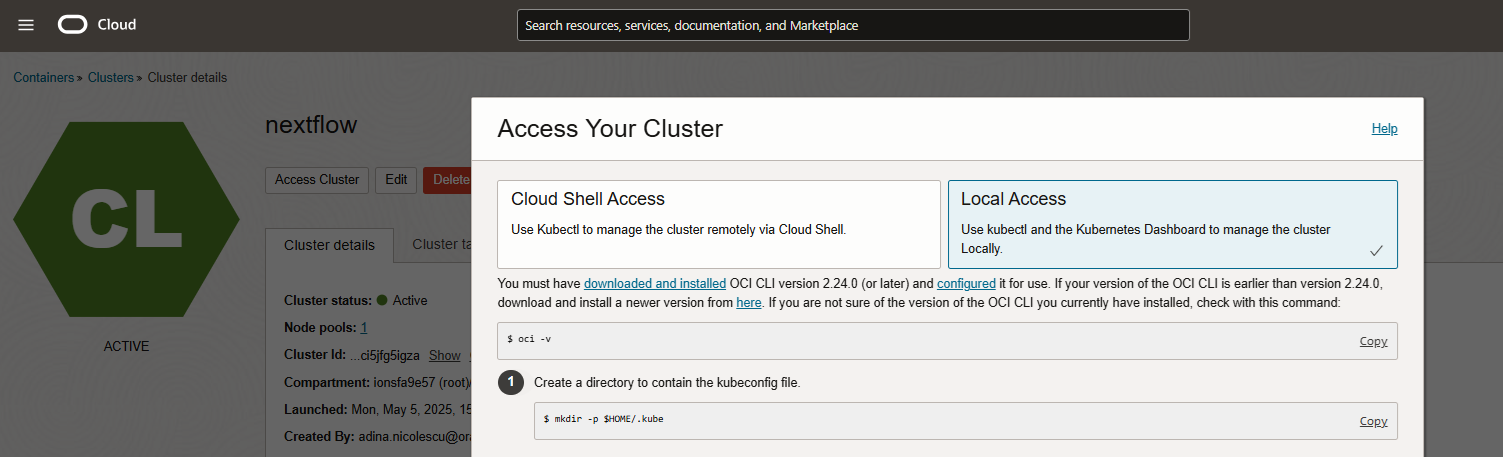Show the full Cluster Id
This screenshot has height=457, width=1503.
445,355
